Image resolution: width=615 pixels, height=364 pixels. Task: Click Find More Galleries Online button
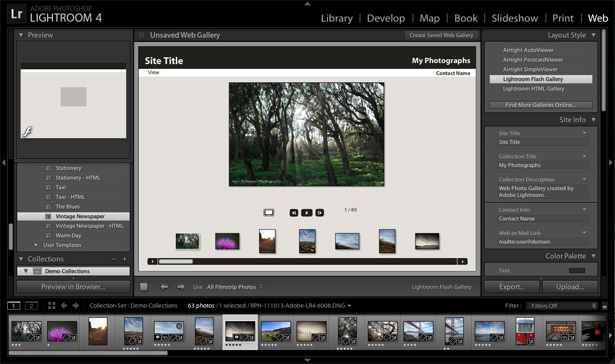click(541, 105)
